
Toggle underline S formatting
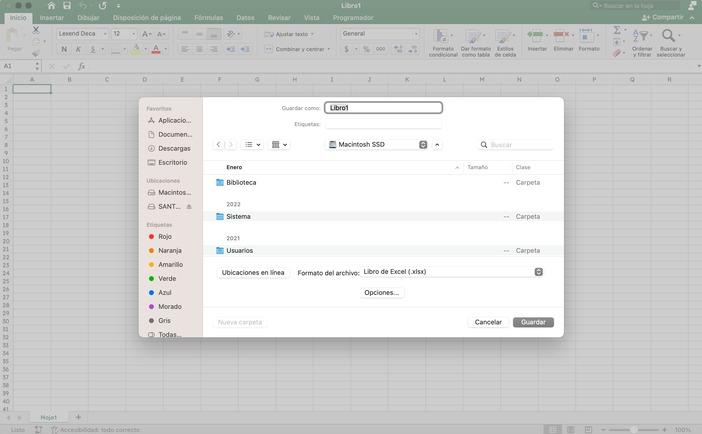(93, 49)
